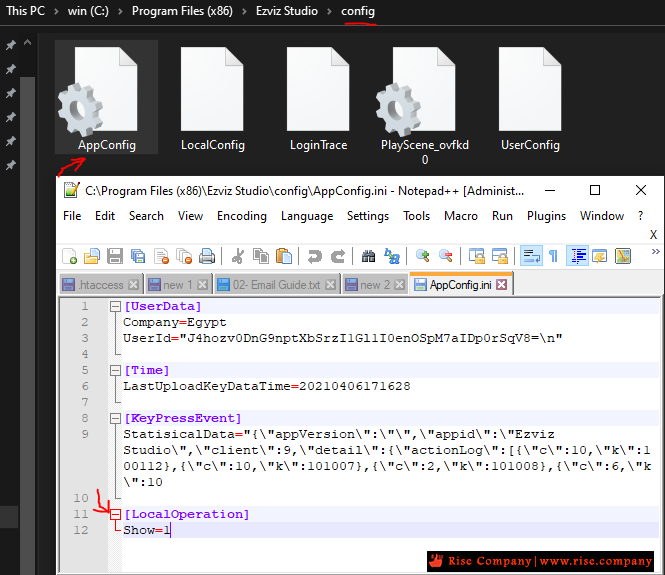Select the UserConfig file in Explorer

530,98
